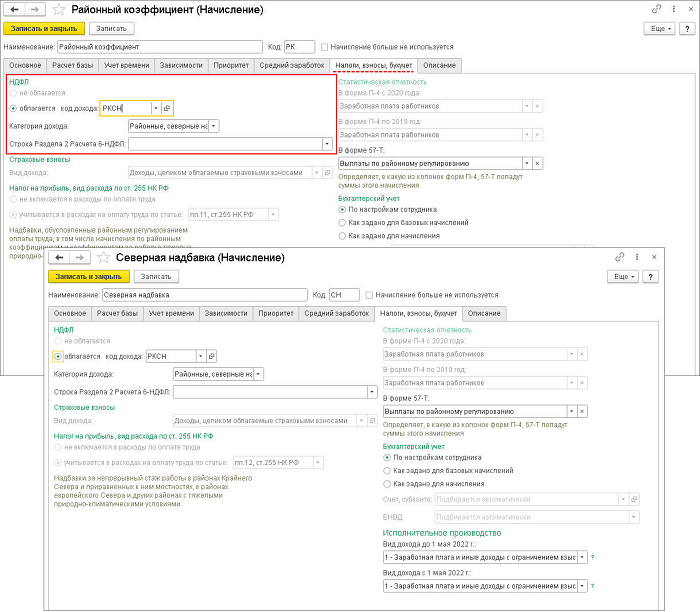Open 'Еще' menu in Районный коэффициент window
This screenshot has width=700, height=612.
657,29
